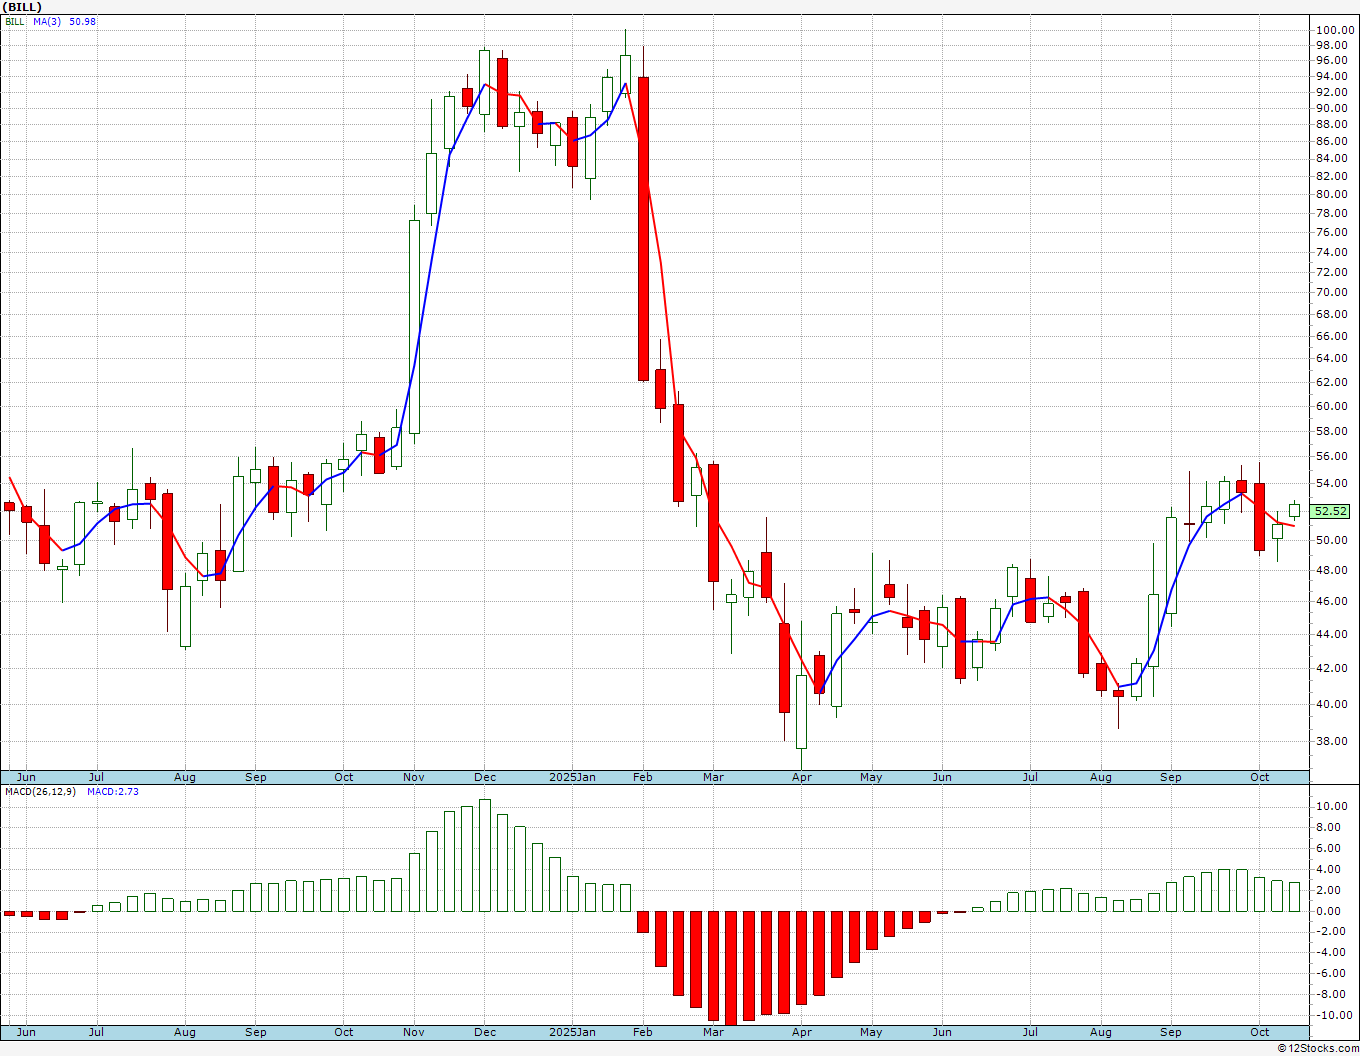
Task: Select 2025Jan on the MACD panel time axis
Action: tap(573, 1032)
